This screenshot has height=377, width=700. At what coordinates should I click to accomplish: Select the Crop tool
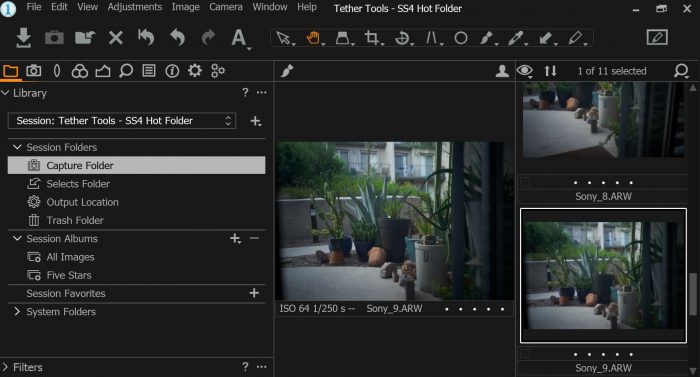pyautogui.click(x=371, y=38)
